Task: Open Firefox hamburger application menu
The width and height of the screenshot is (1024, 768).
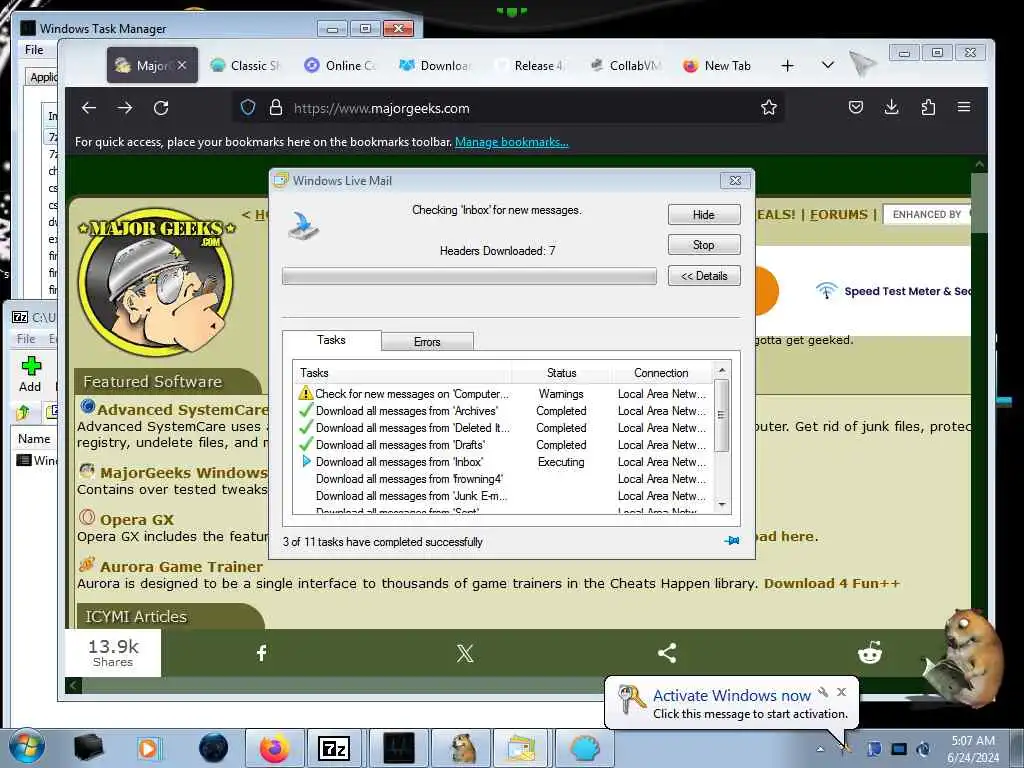Action: pyautogui.click(x=964, y=107)
